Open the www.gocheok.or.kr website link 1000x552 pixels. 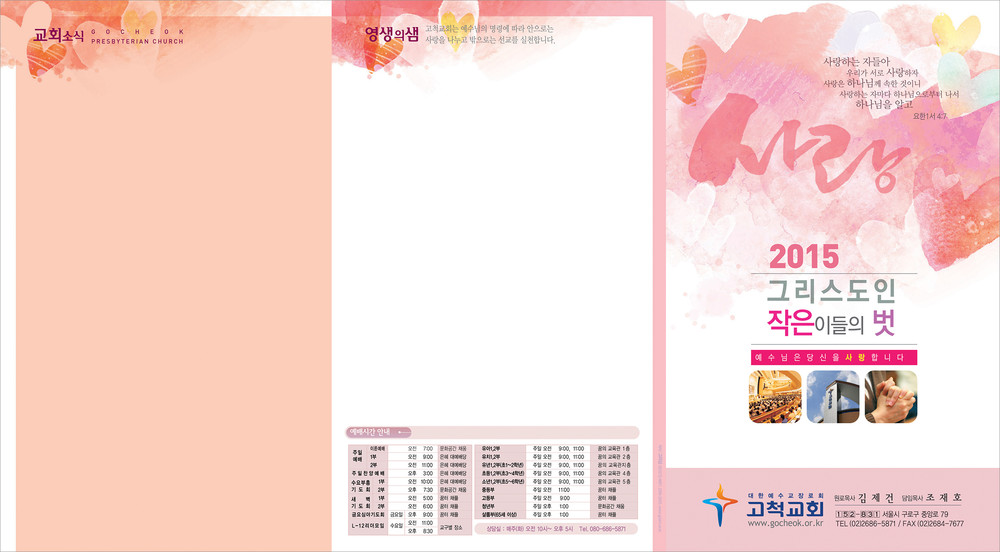tap(783, 523)
